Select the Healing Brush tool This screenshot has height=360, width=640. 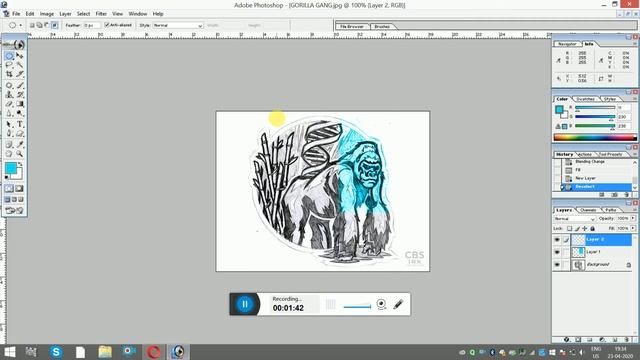tap(9, 85)
